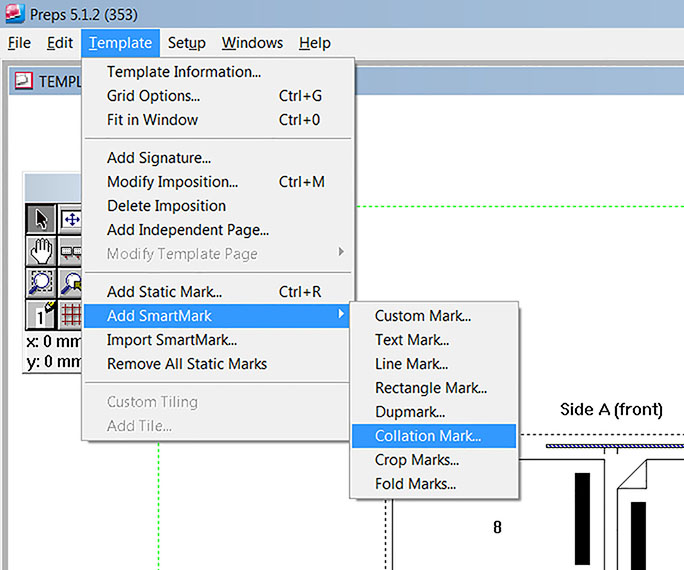This screenshot has height=570, width=684.
Task: Select the magnifier tool with yellow tag
Action: coord(70,283)
